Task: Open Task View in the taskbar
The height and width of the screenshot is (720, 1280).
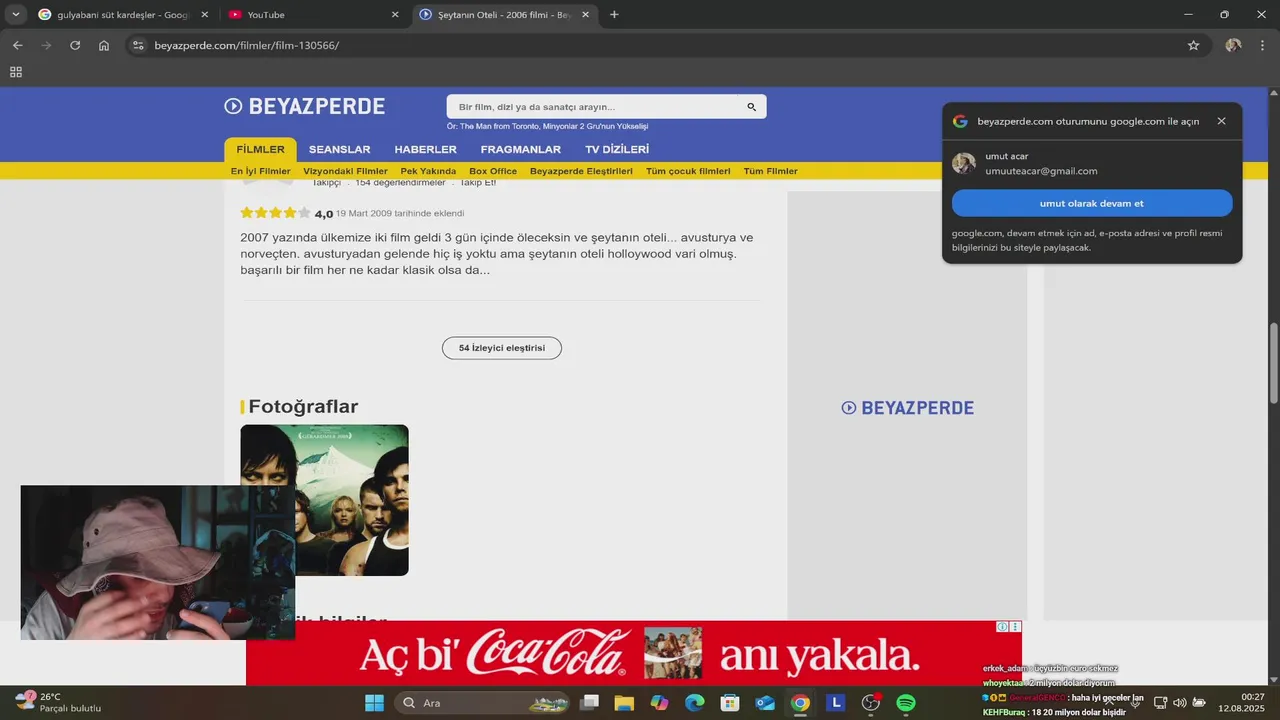Action: coord(589,703)
